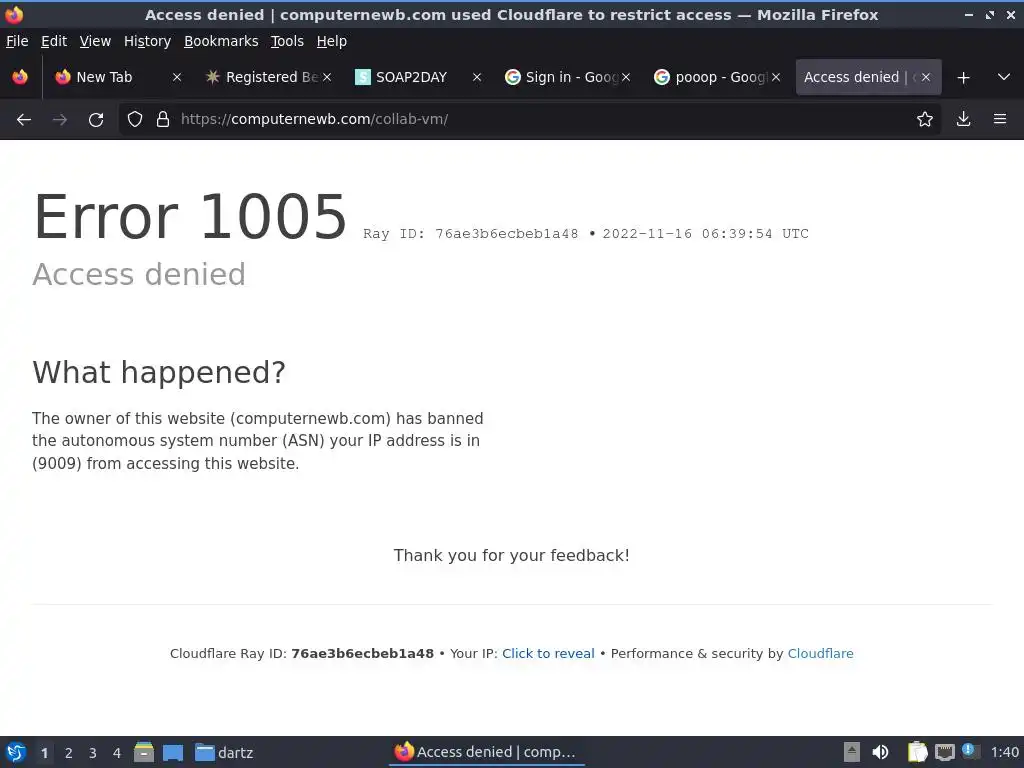Open Firefox hamburger application menu
This screenshot has width=1024, height=768.
(x=1000, y=119)
